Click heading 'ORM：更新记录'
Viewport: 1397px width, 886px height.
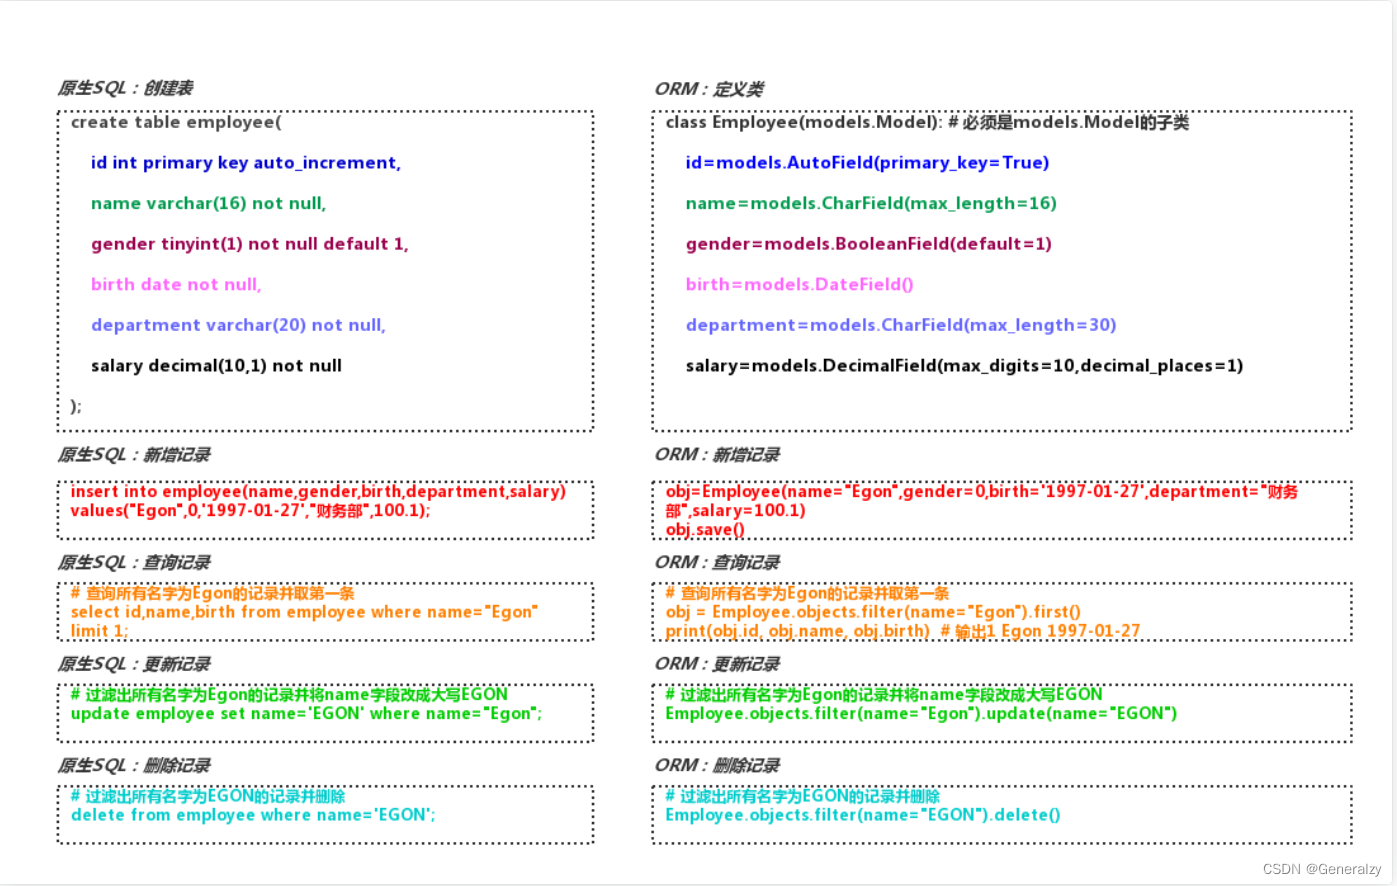[717, 665]
